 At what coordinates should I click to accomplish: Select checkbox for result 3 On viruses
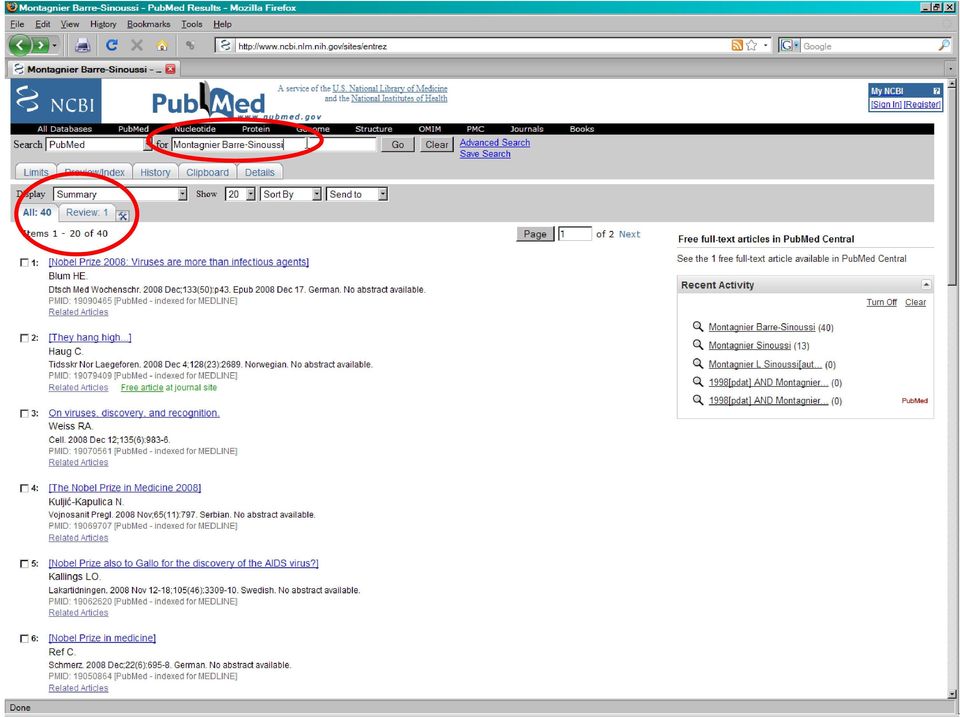click(x=24, y=413)
